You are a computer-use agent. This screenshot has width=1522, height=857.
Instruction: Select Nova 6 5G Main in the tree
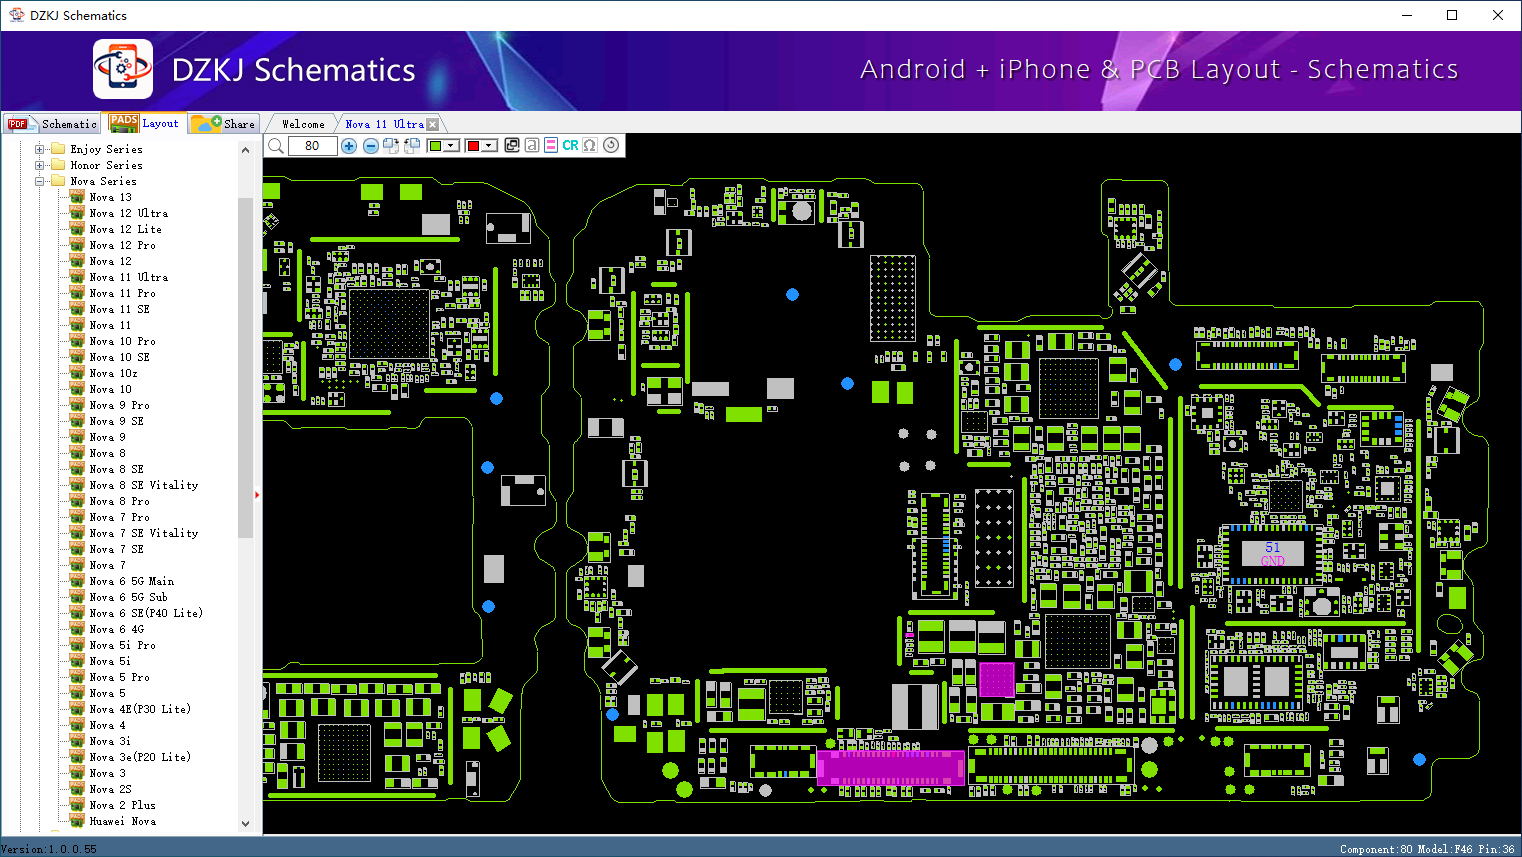pos(131,581)
